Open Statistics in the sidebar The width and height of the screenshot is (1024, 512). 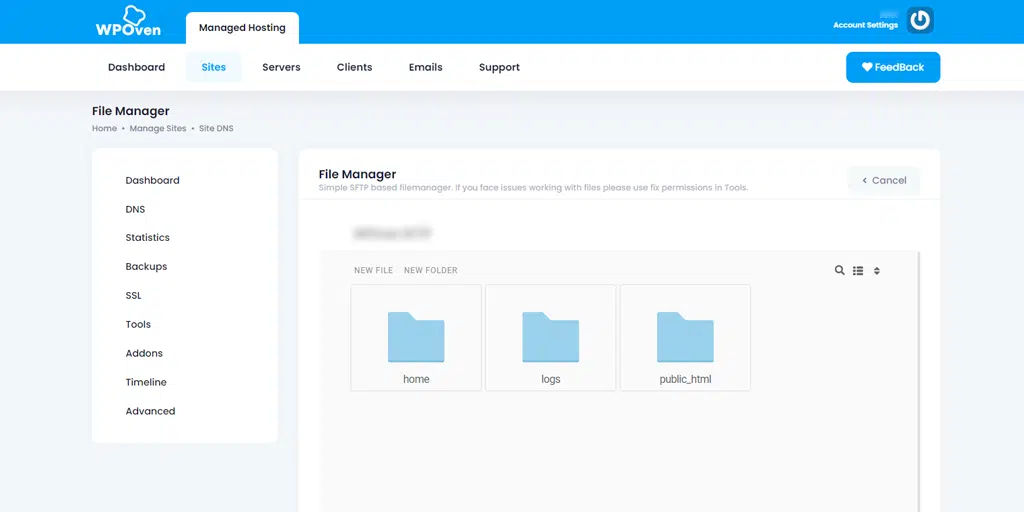[x=148, y=238]
